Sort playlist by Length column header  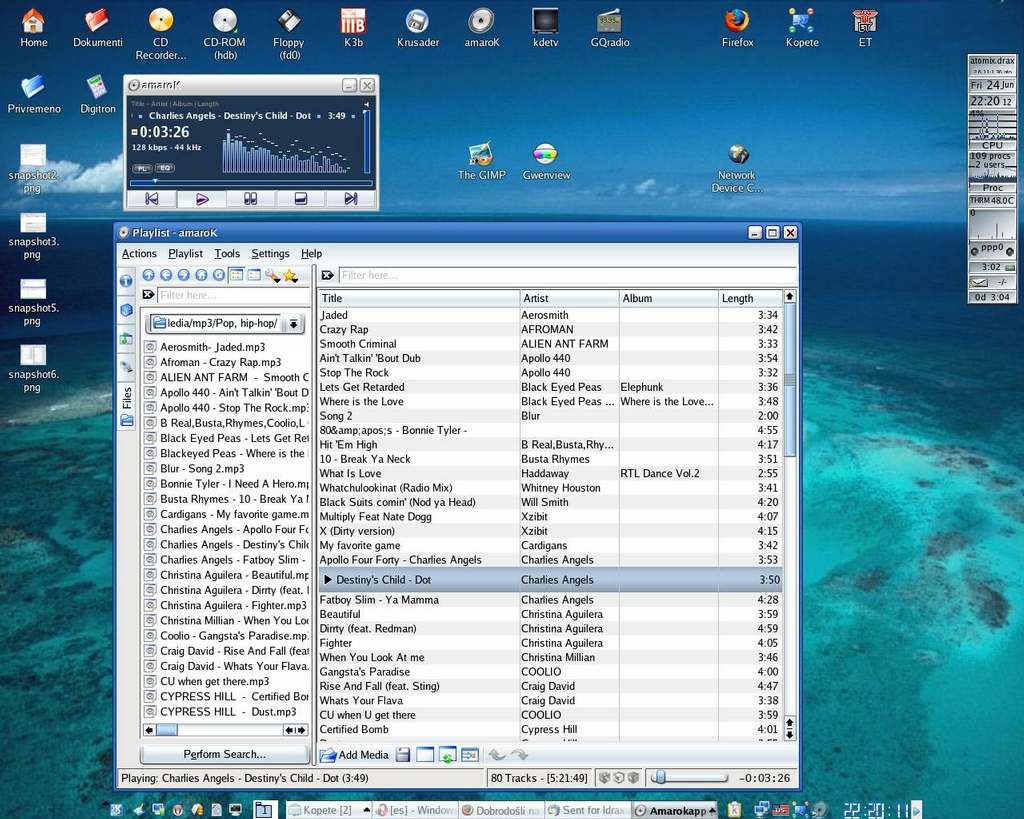[750, 298]
